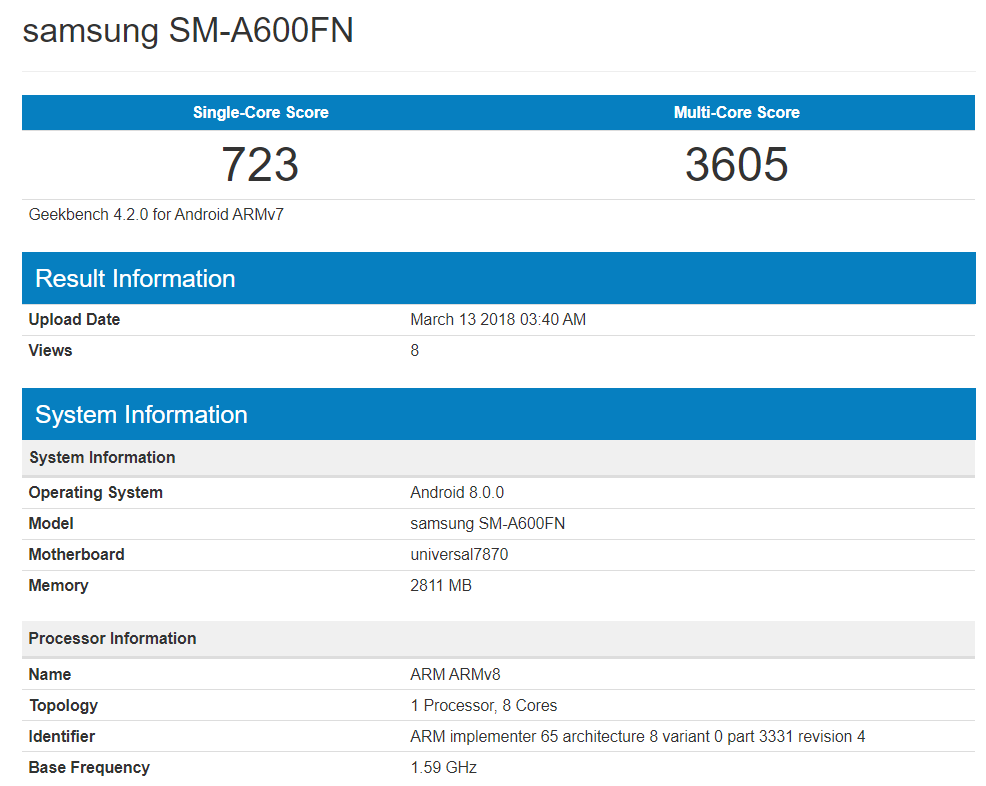The image size is (986, 786).
Task: Click the Operating System label
Action: [96, 492]
